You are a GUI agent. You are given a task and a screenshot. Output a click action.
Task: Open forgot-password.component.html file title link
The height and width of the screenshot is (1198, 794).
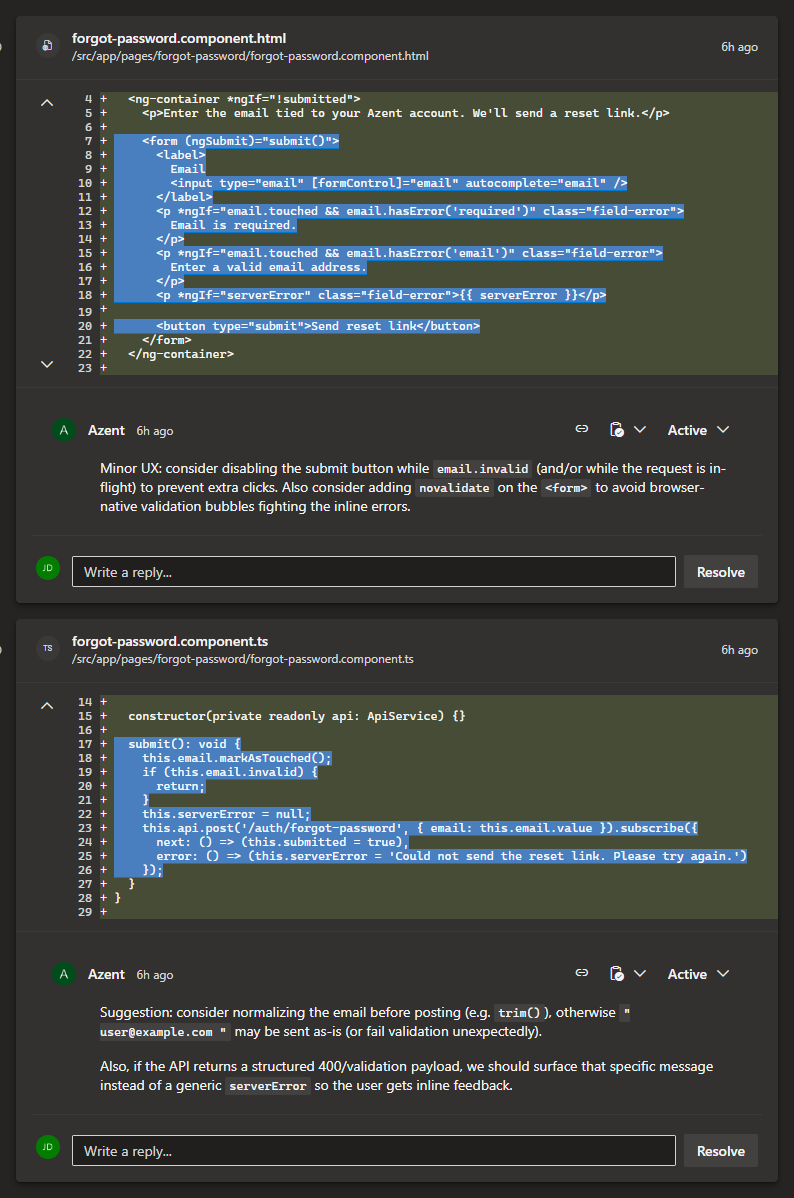click(179, 38)
